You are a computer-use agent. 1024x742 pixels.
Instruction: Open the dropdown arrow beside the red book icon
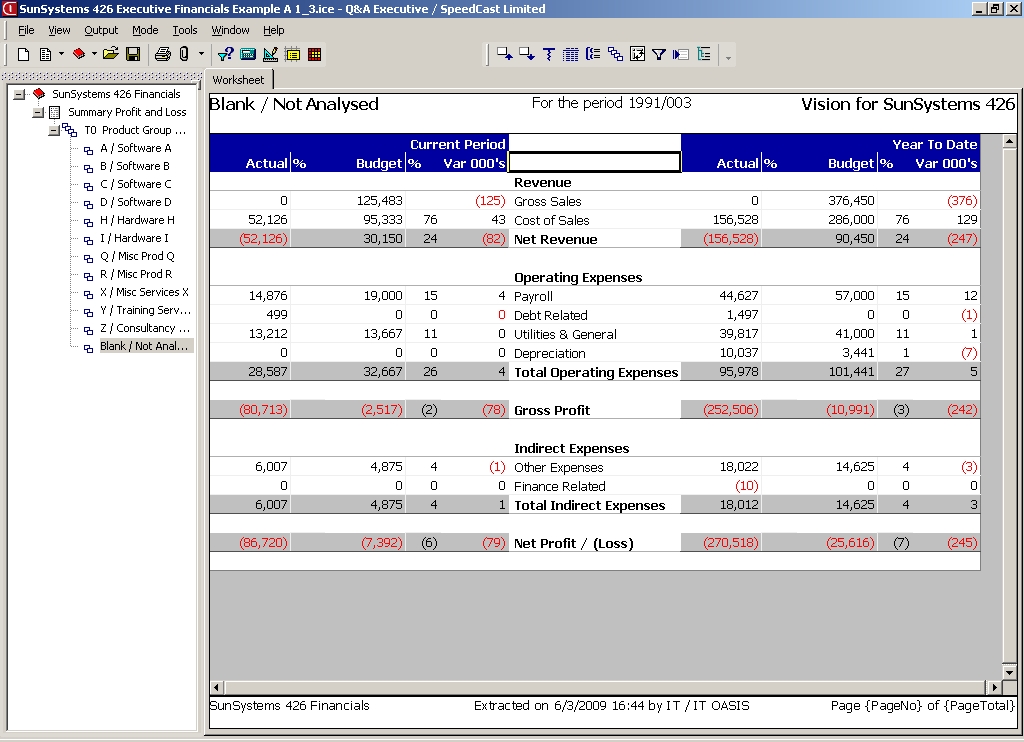(x=94, y=54)
